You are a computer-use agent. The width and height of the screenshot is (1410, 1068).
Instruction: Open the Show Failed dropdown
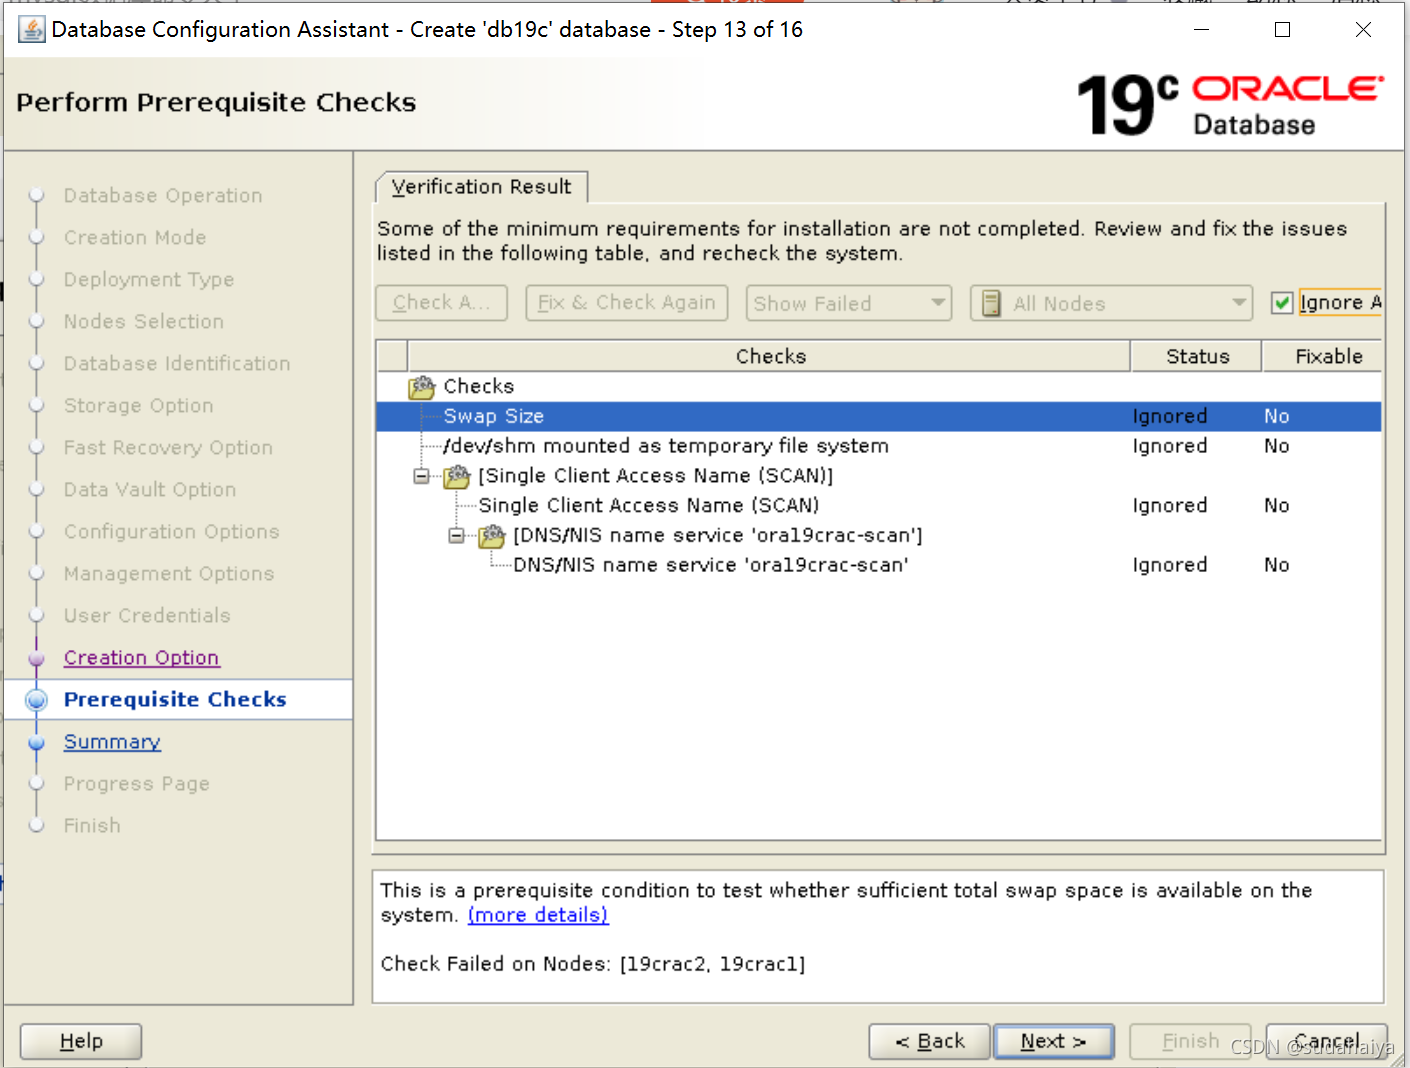tap(848, 303)
